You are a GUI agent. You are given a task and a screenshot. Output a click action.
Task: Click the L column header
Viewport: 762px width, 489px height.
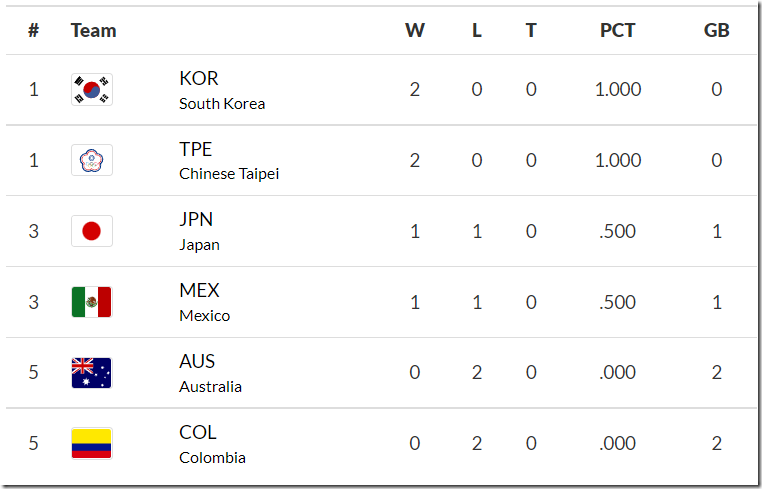477,30
